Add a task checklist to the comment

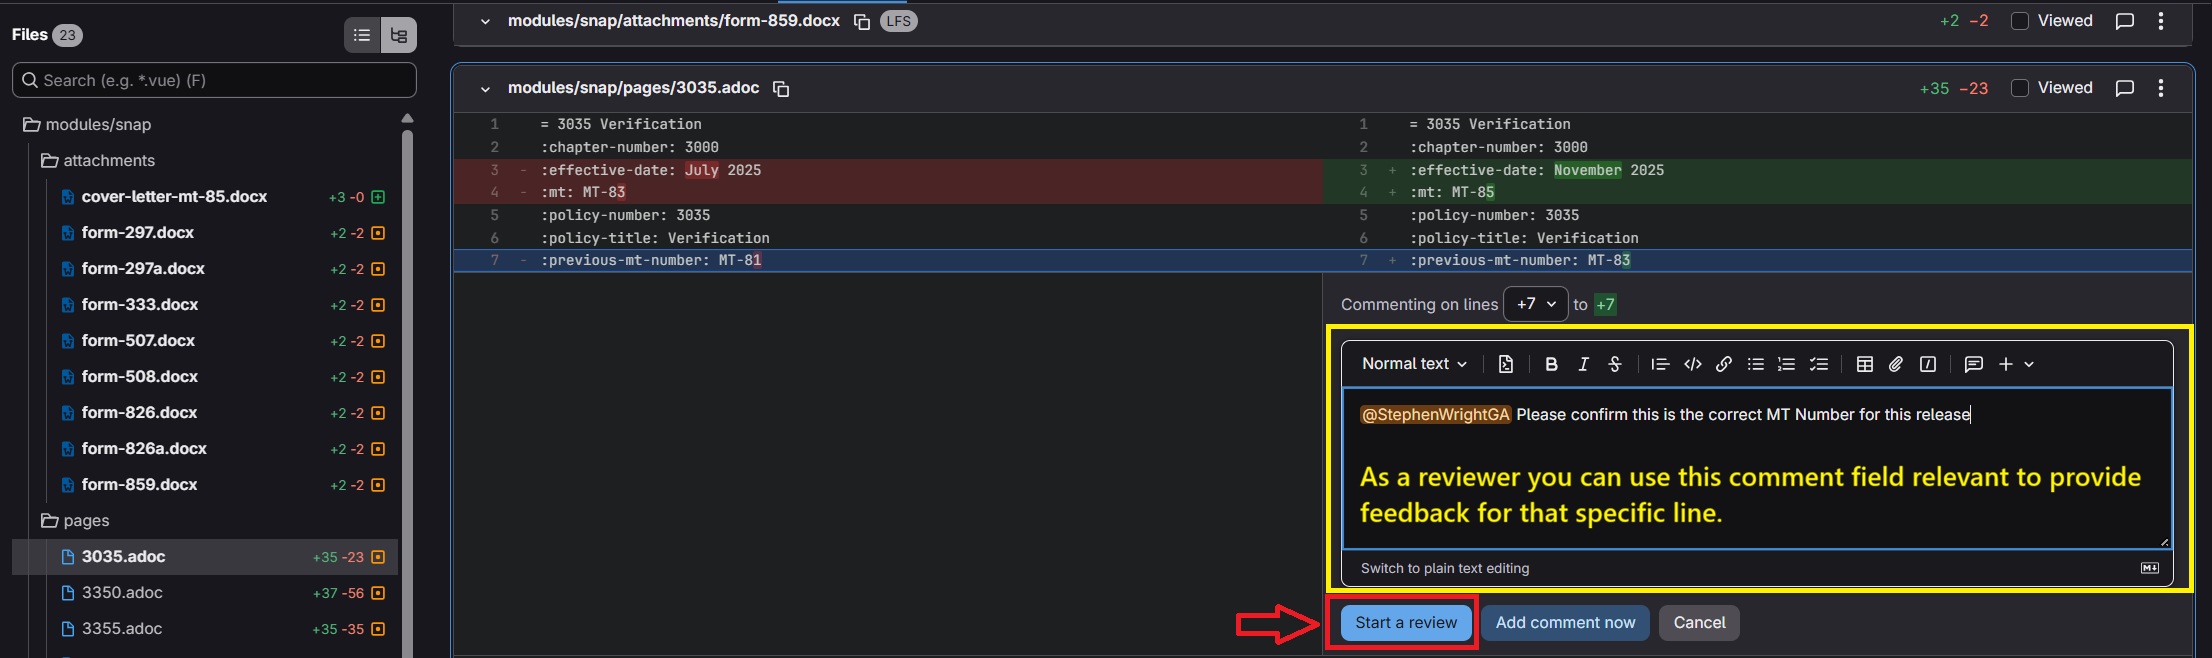pos(1818,364)
